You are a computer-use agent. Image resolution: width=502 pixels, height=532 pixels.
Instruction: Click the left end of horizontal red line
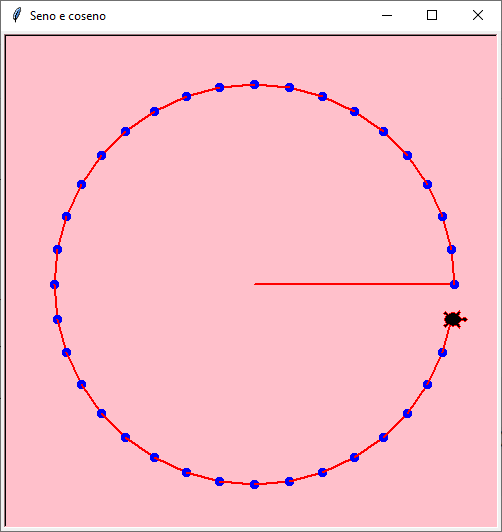(255, 284)
